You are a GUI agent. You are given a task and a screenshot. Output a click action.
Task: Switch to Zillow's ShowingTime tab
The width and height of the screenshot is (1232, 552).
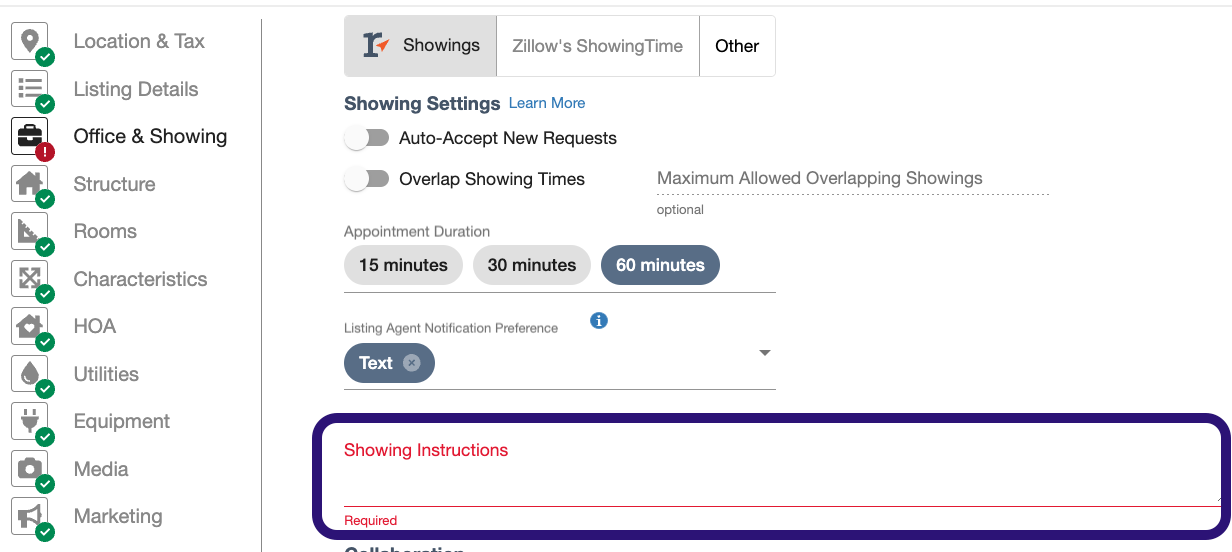pyautogui.click(x=598, y=46)
